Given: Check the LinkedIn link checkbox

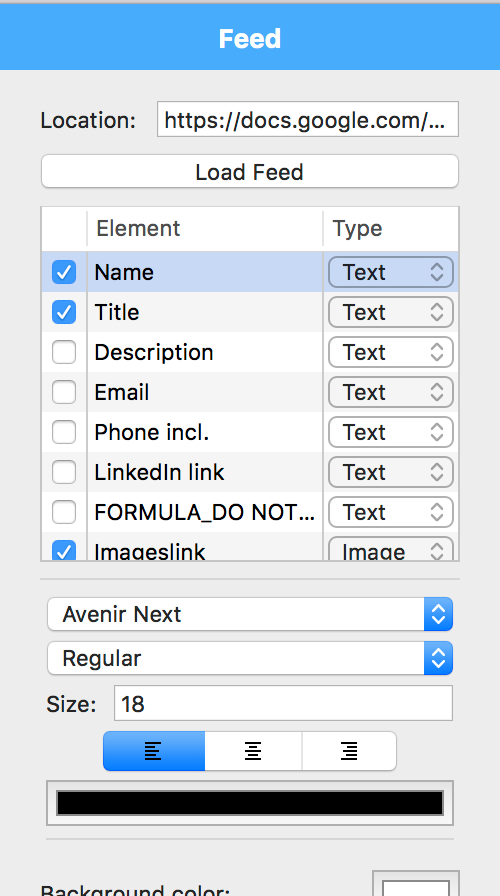Looking at the screenshot, I should tap(64, 472).
